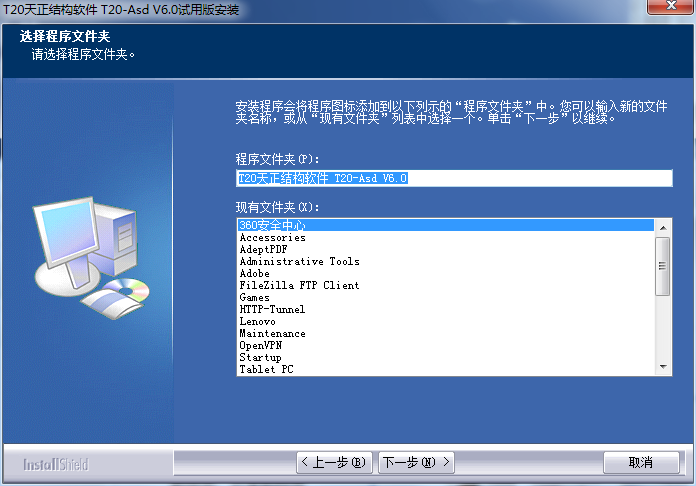Choose the Games folder entry

[446, 297]
